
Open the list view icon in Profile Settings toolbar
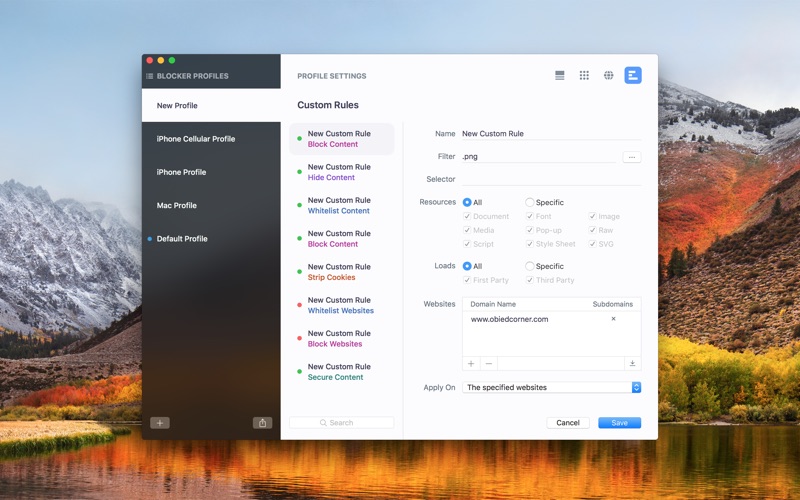coord(560,76)
